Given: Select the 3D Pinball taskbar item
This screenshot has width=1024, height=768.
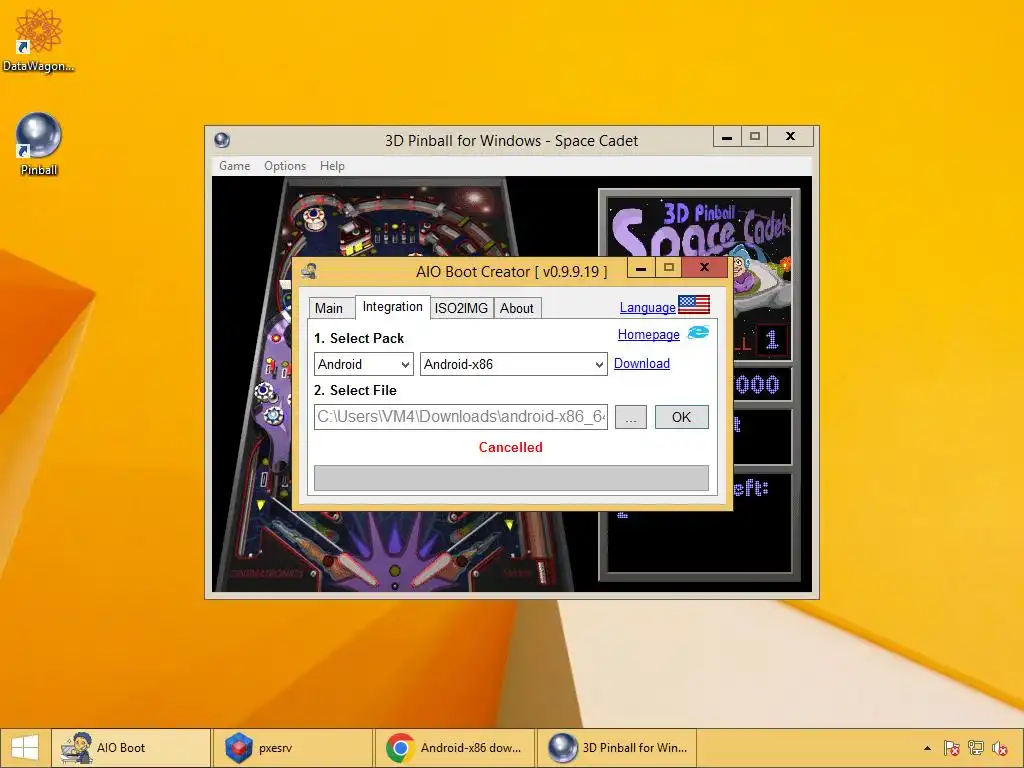Looking at the screenshot, I should 616,748.
